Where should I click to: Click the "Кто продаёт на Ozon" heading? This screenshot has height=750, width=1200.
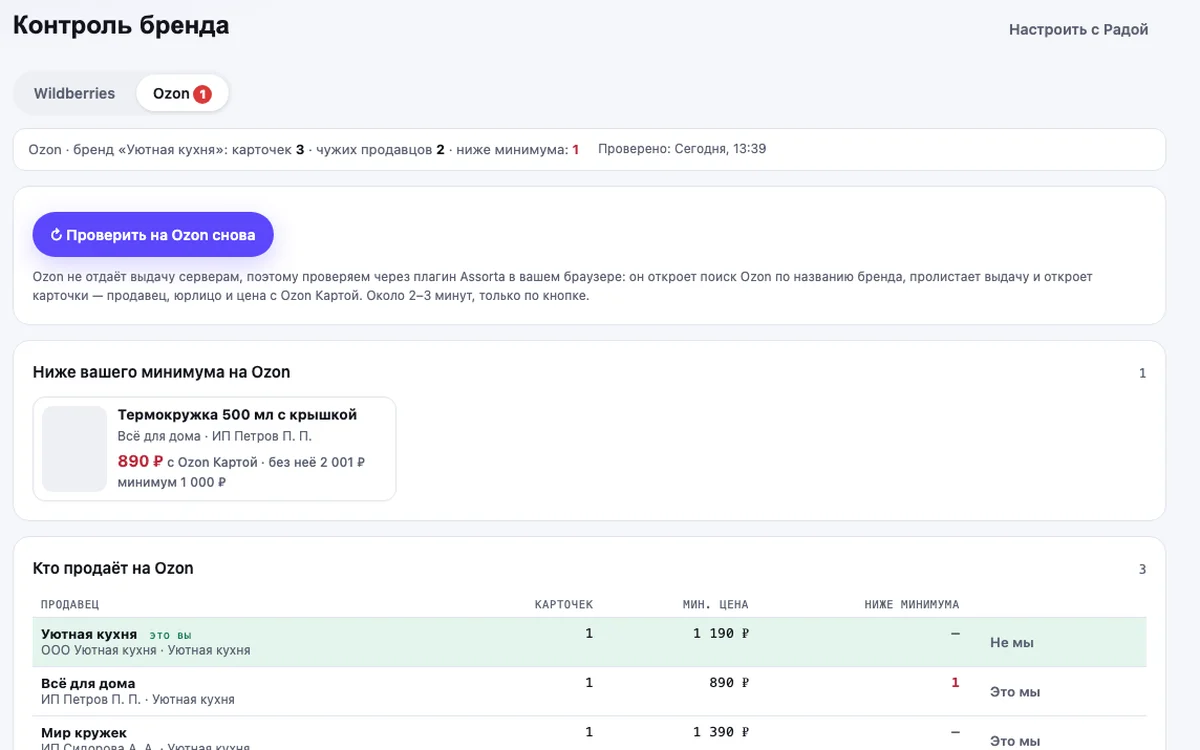click(x=113, y=568)
